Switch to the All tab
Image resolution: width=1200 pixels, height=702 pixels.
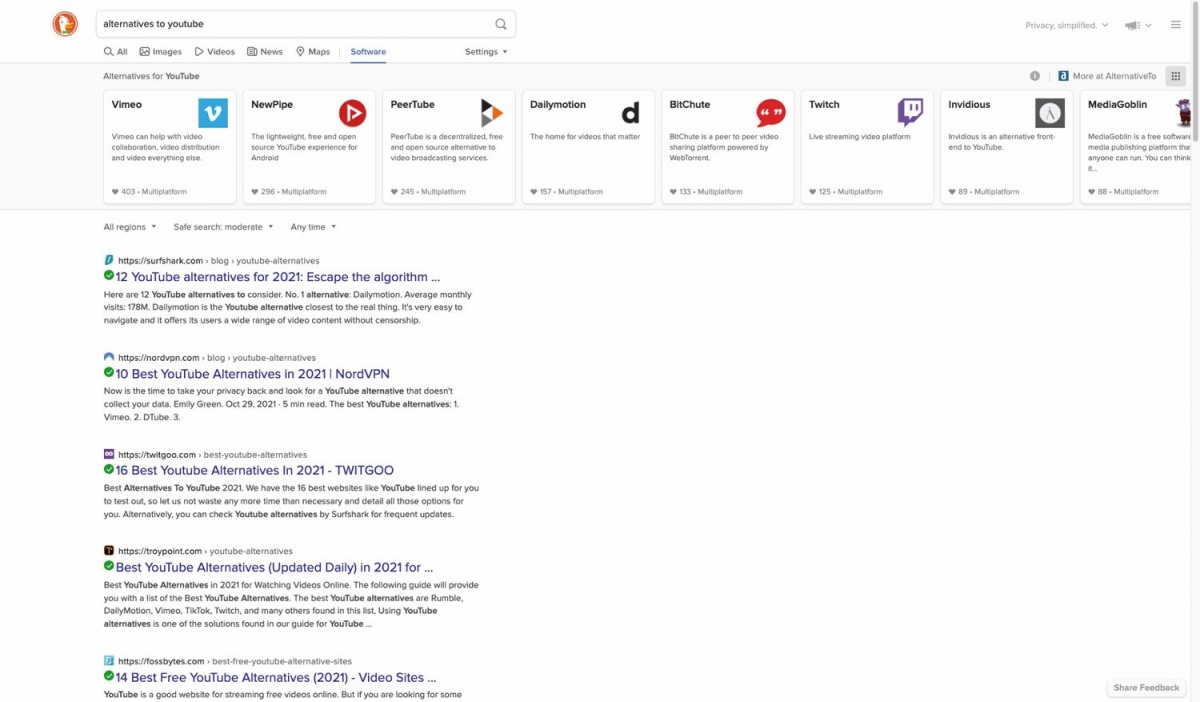[116, 52]
